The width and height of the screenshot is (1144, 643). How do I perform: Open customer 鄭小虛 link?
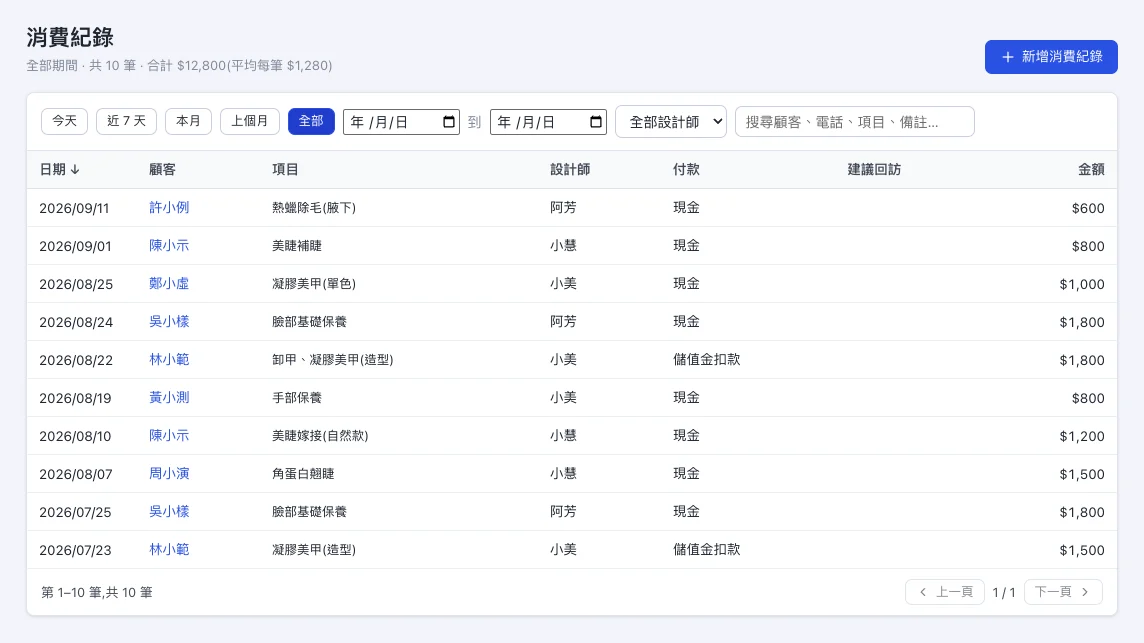coord(169,283)
